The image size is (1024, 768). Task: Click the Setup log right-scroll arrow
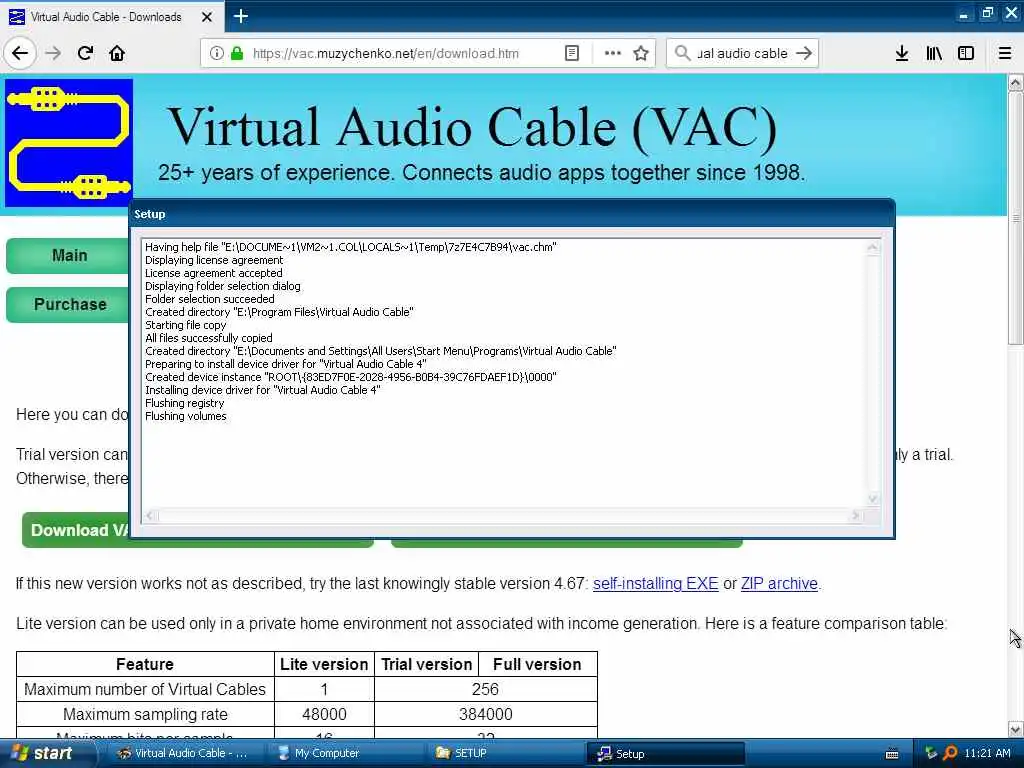pos(856,515)
